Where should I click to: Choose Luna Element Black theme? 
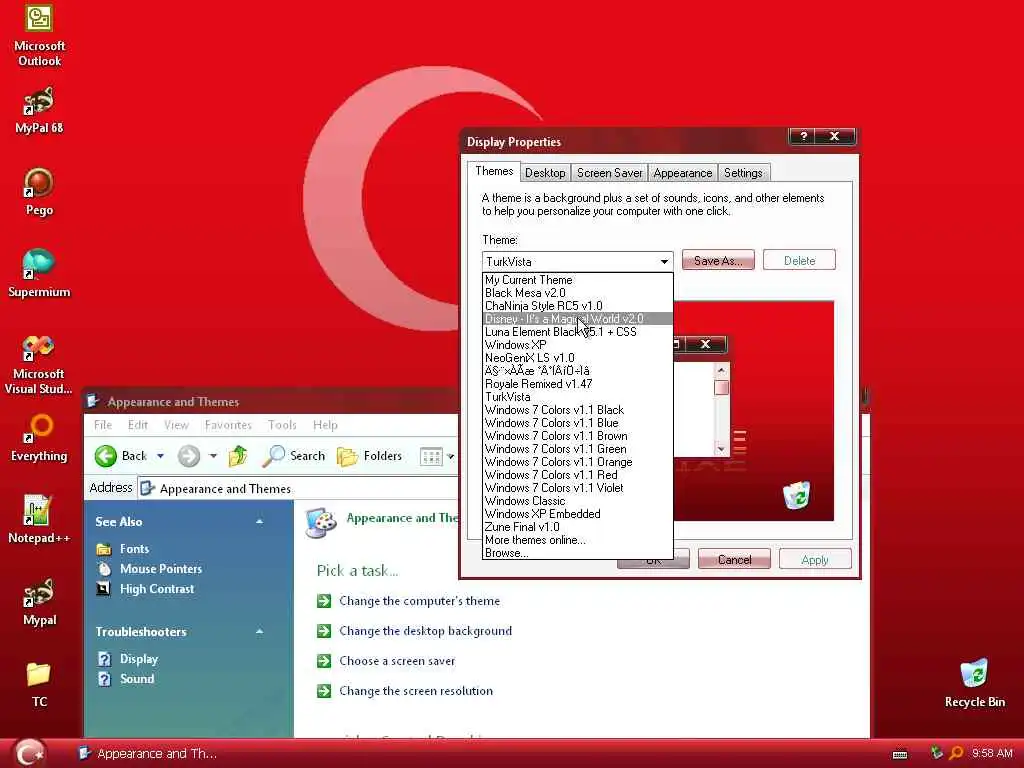[578, 332]
